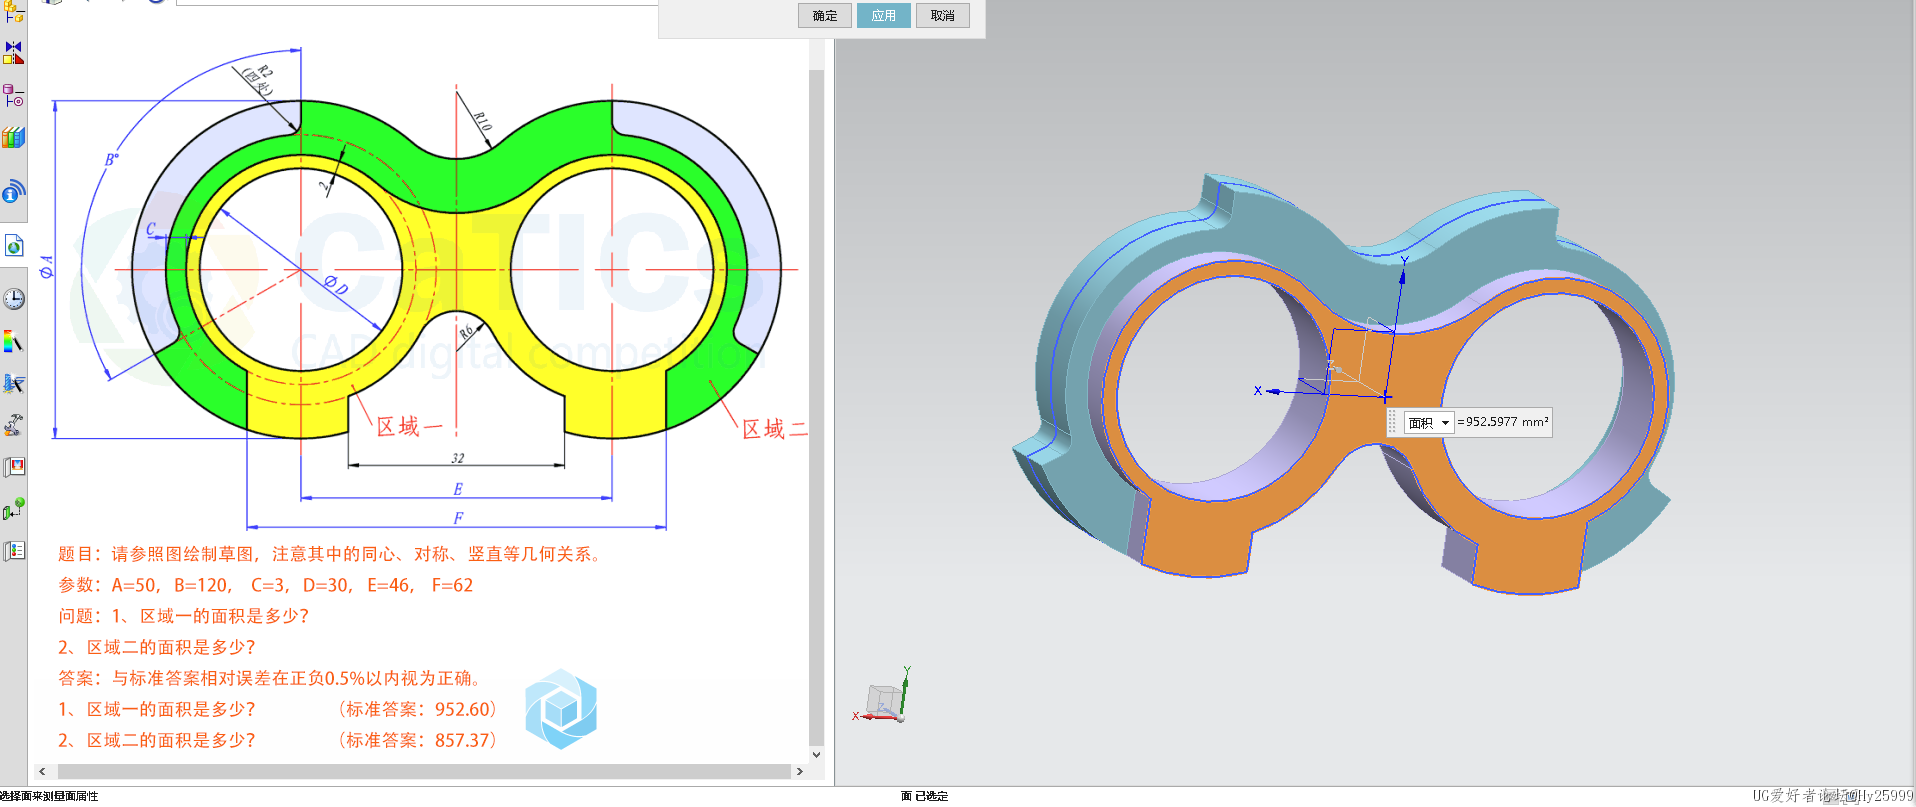Click the view triad in the viewport corner
The width and height of the screenshot is (1916, 807).
point(884,697)
